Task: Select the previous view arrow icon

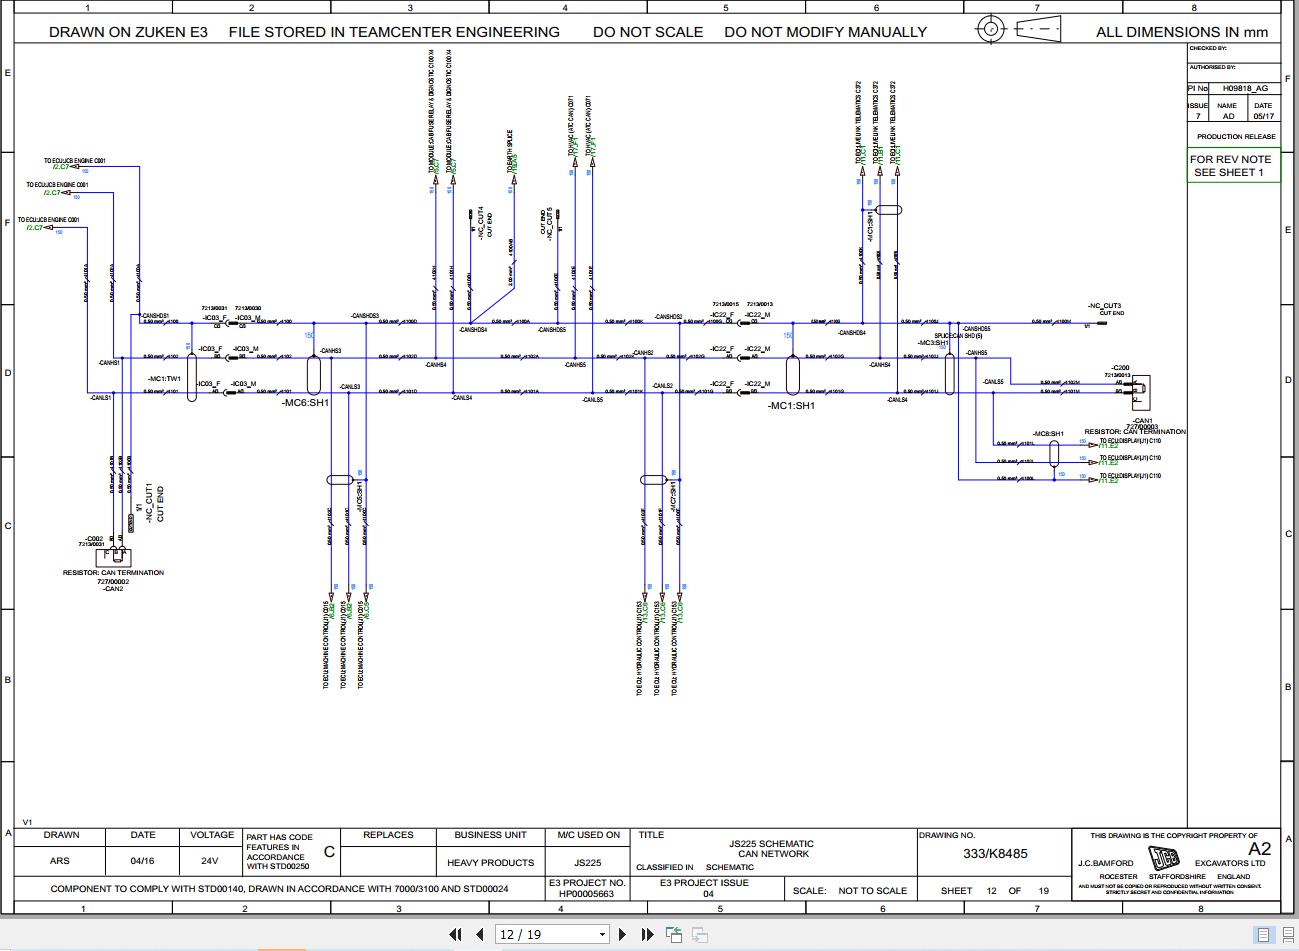Action: [674, 933]
